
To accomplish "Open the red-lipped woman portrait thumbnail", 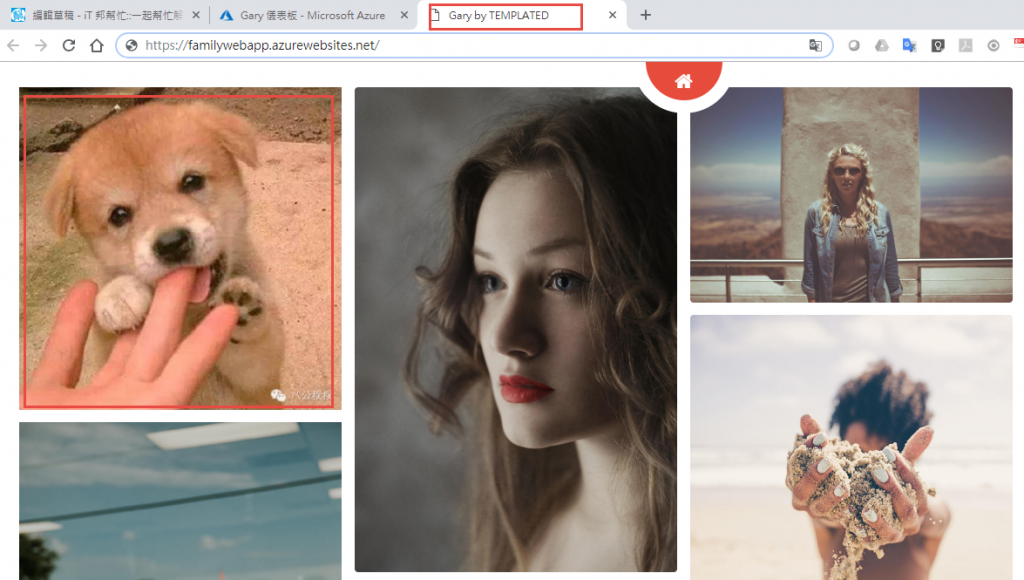I will [x=516, y=329].
